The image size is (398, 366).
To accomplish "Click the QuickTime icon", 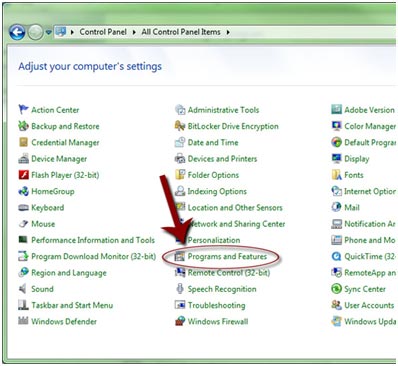I will pyautogui.click(x=337, y=256).
